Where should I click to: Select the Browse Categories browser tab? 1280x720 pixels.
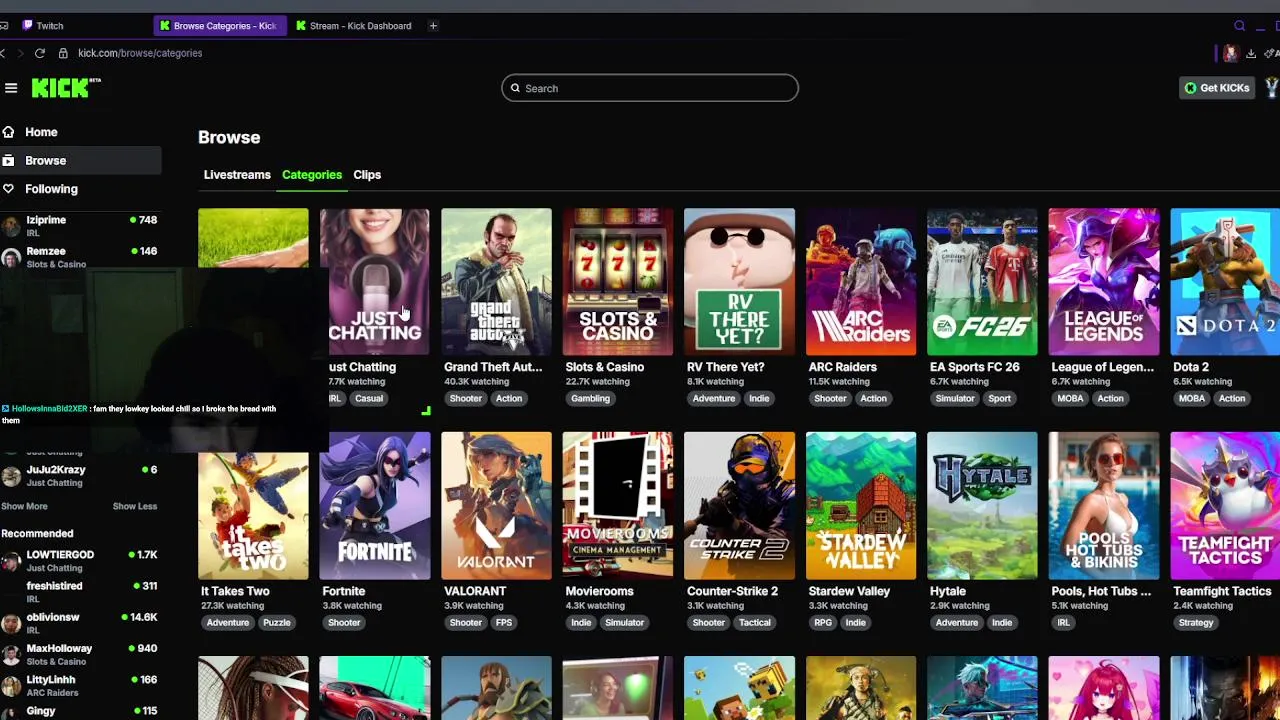pyautogui.click(x=218, y=26)
